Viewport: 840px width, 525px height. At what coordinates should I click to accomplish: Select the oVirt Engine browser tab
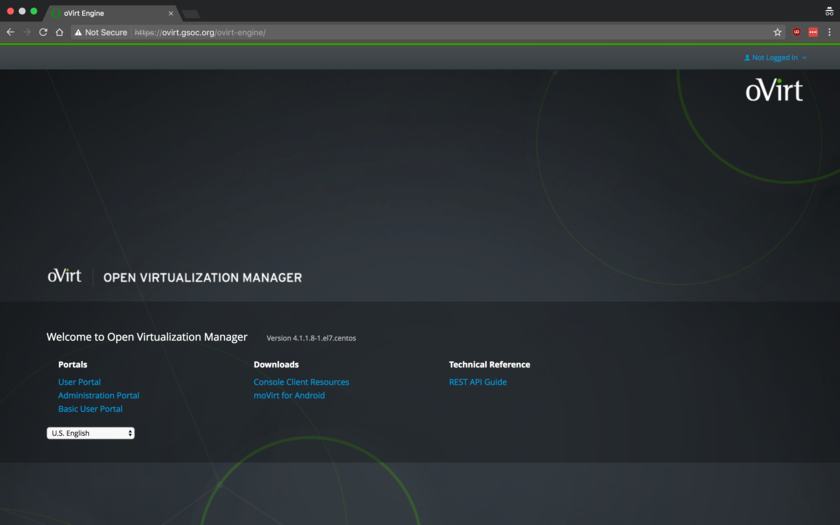coord(110,13)
